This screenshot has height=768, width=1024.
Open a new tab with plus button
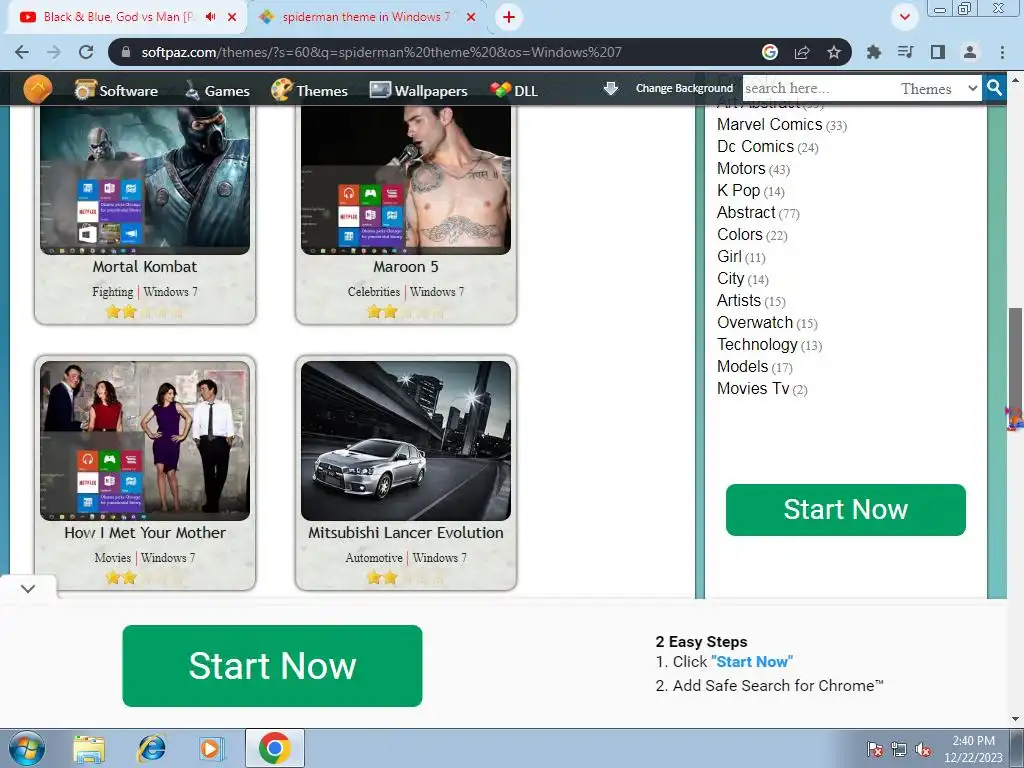pos(509,17)
